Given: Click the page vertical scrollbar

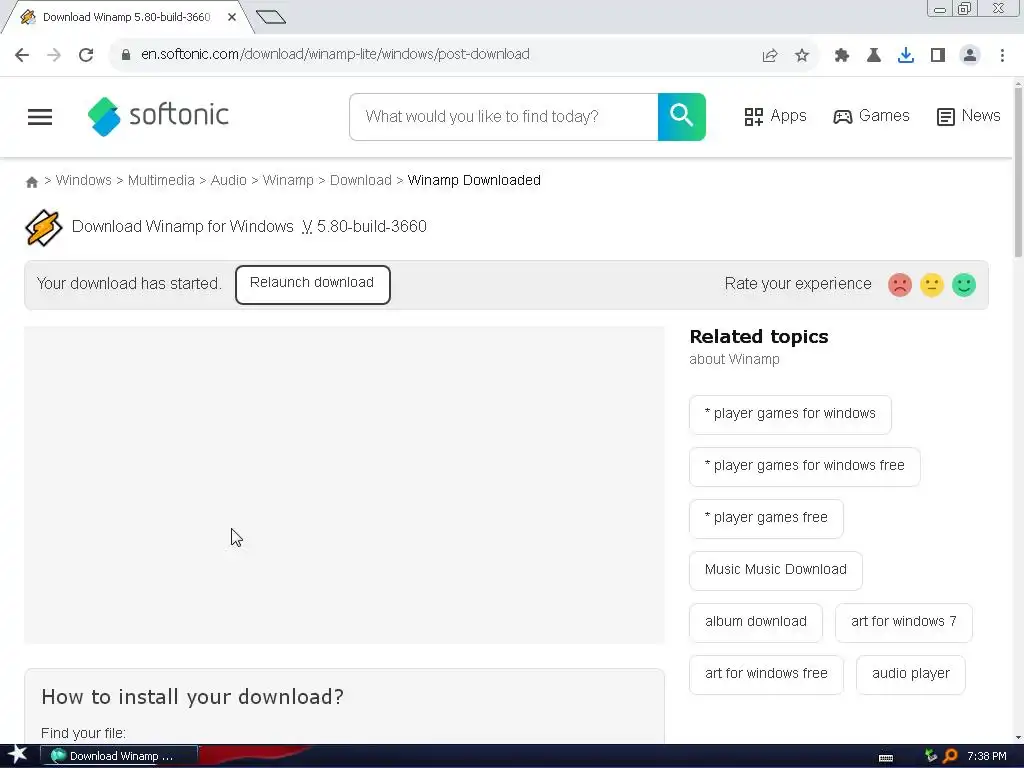Looking at the screenshot, I should (1018, 170).
